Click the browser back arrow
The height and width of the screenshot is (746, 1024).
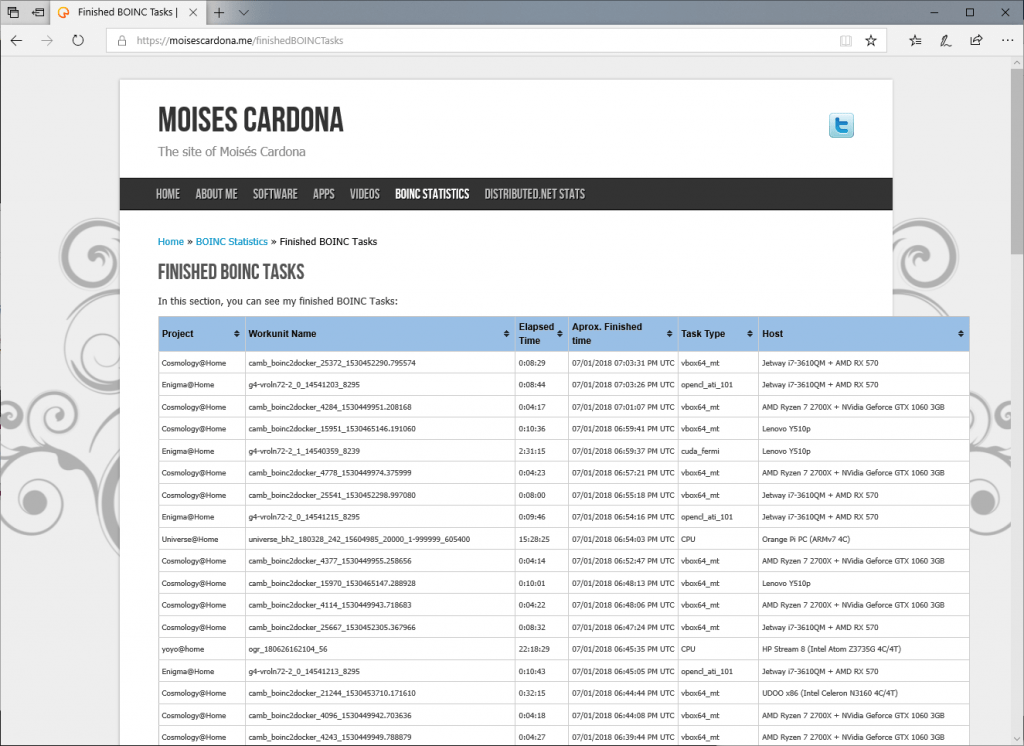(16, 41)
